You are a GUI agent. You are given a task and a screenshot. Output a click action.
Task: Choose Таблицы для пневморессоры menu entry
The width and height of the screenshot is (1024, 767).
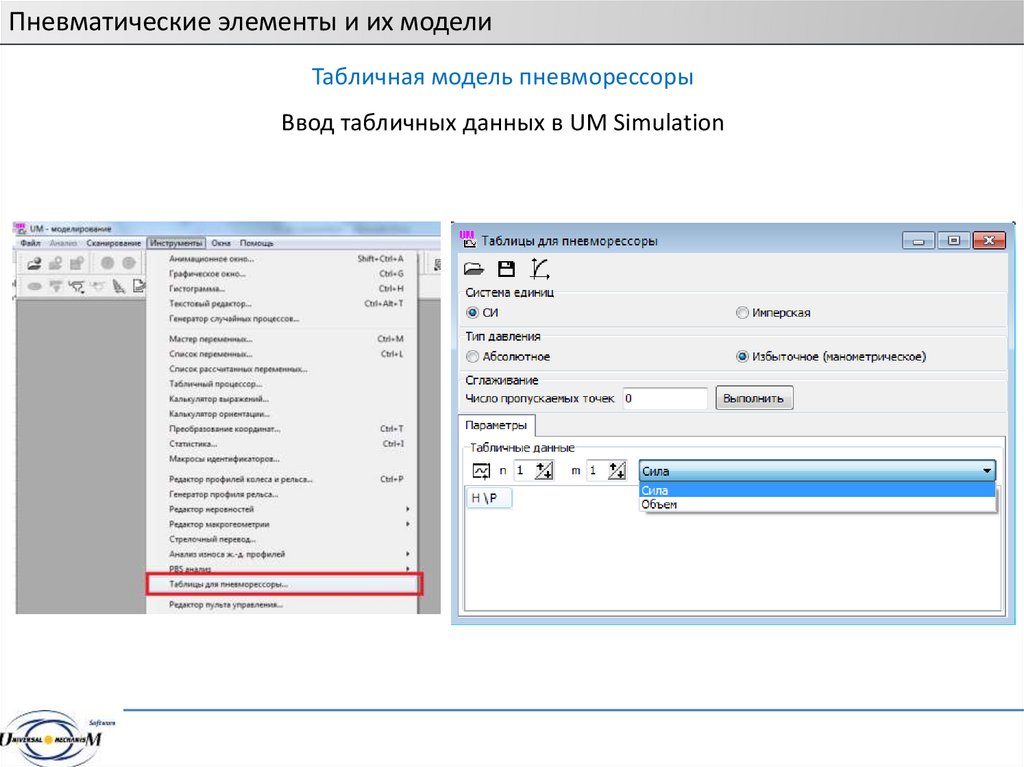[x=228, y=584]
